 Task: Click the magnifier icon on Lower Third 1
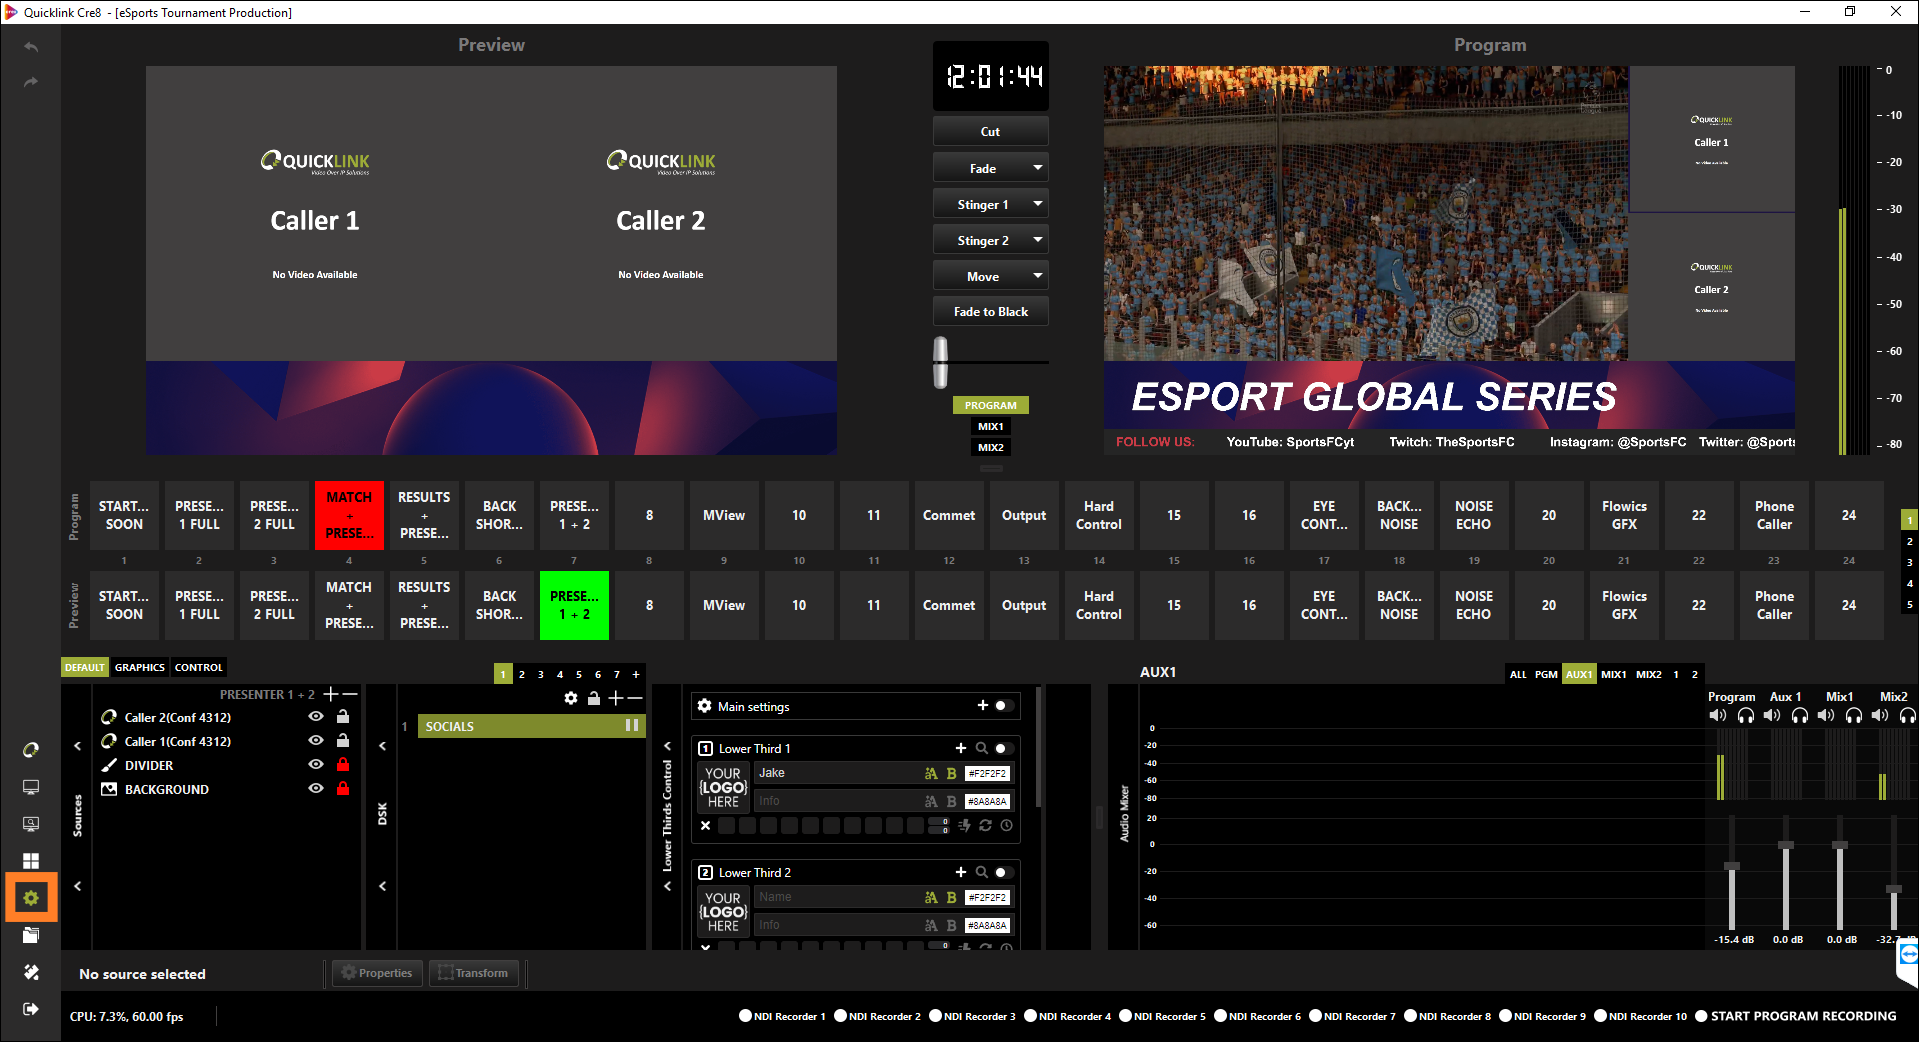(981, 748)
